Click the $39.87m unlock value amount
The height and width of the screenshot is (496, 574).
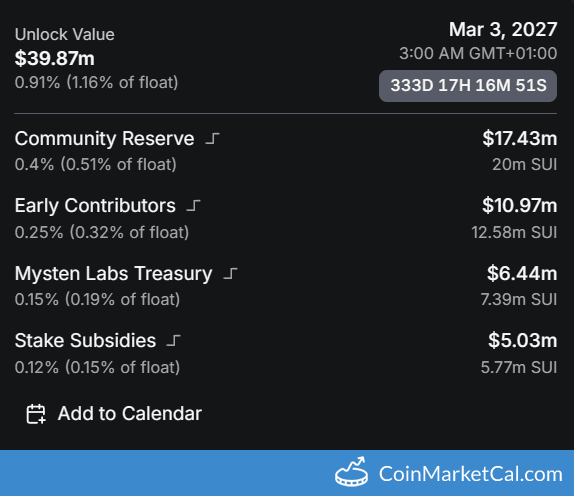(x=55, y=58)
